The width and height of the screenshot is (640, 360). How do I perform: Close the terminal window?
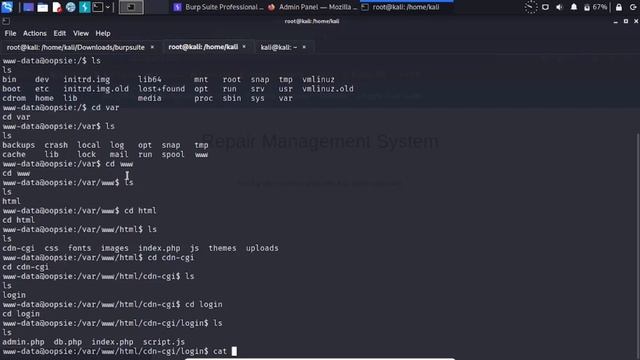[636, 21]
